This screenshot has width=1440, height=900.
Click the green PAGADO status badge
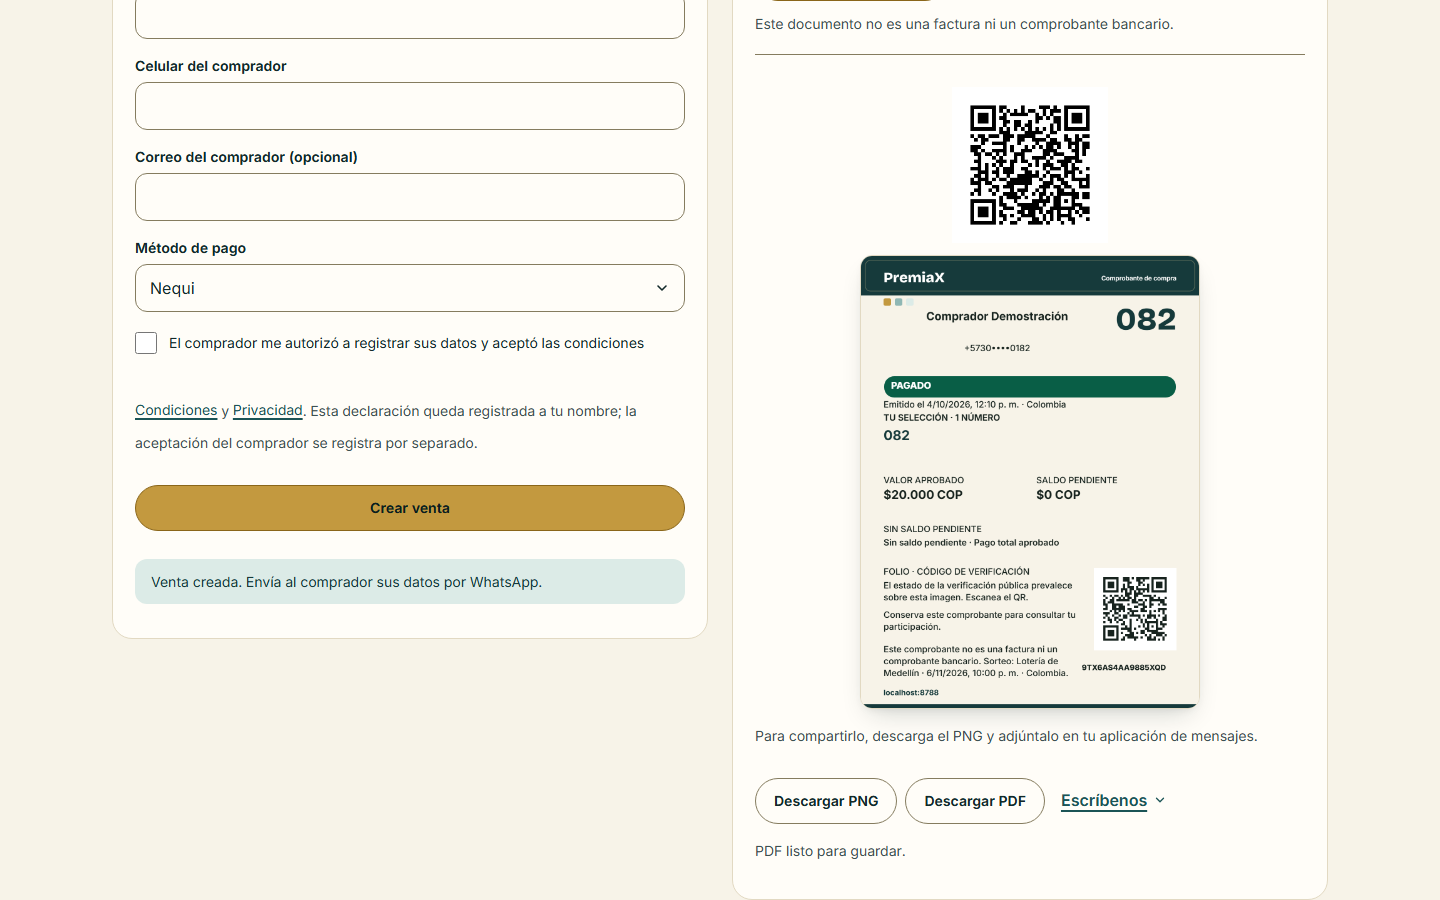[x=1030, y=386]
